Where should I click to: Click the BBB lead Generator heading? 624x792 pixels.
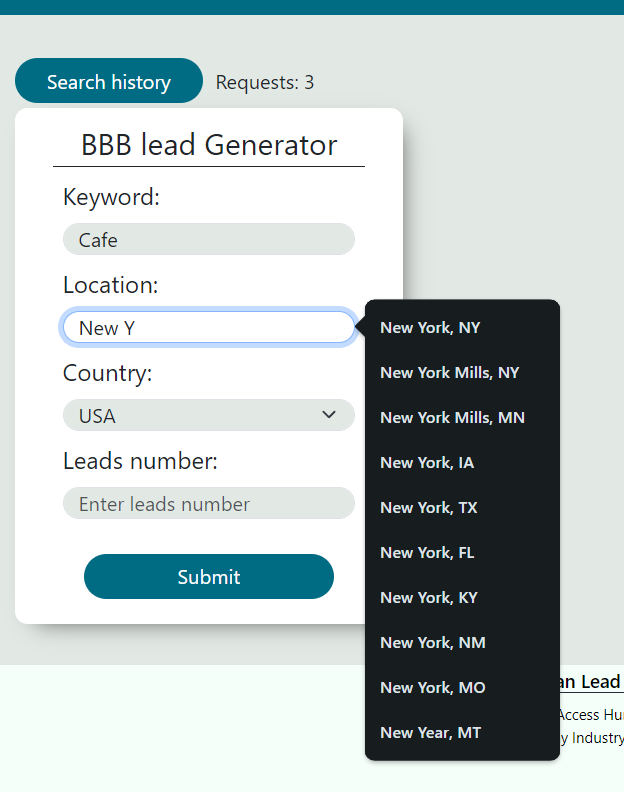209,145
